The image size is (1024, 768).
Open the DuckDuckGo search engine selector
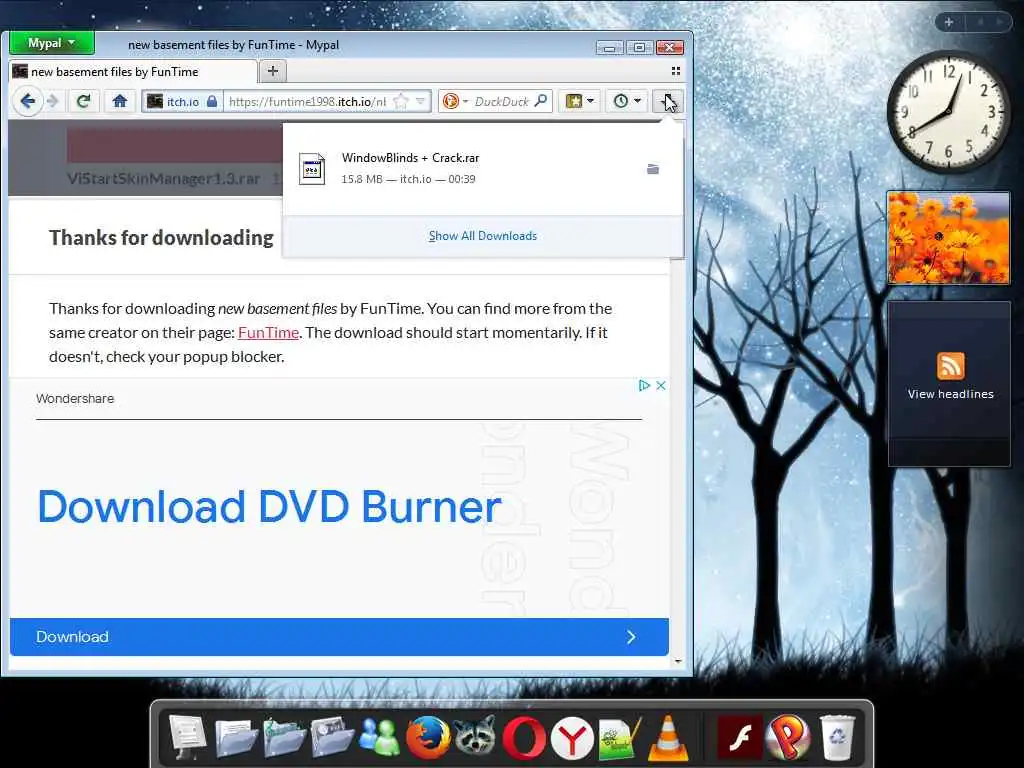coord(455,101)
